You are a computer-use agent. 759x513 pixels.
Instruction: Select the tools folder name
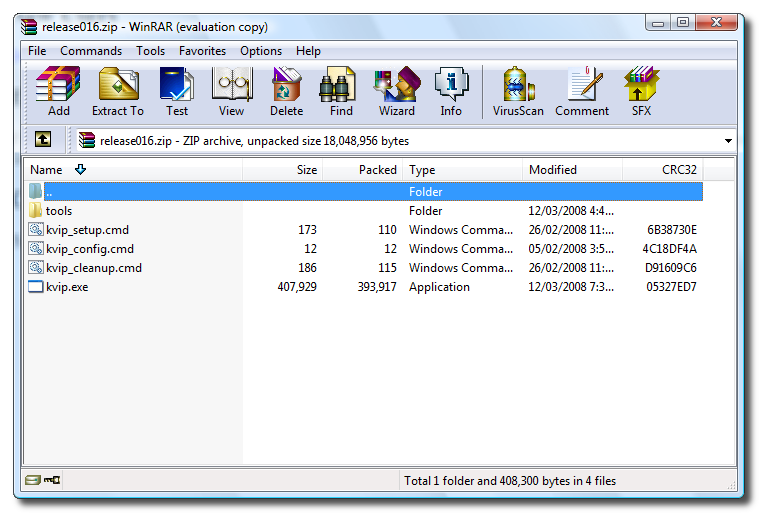coord(59,211)
